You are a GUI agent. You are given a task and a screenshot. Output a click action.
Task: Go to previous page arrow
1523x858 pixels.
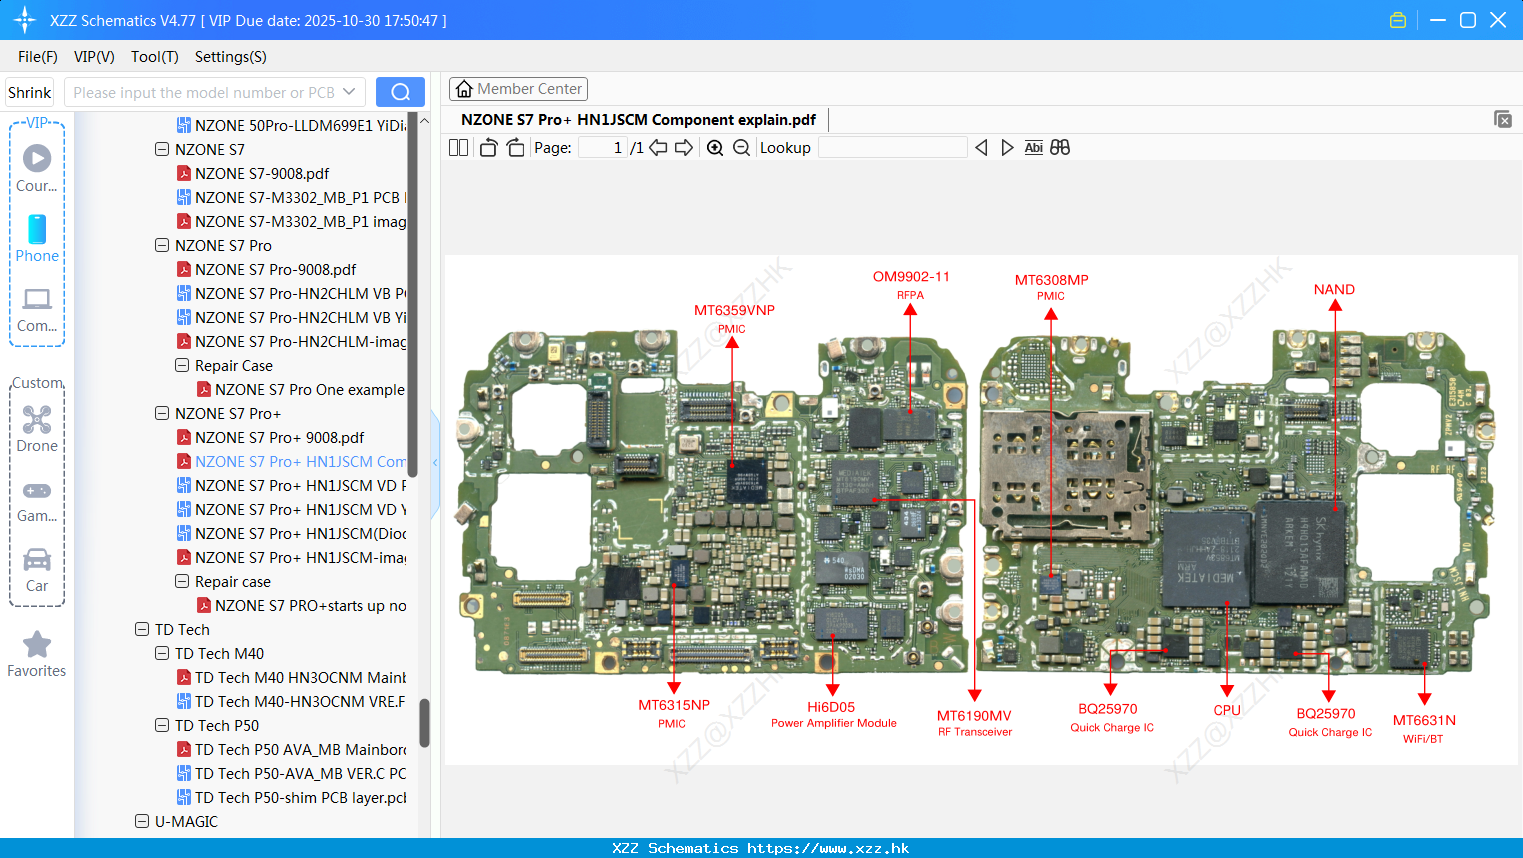(658, 147)
